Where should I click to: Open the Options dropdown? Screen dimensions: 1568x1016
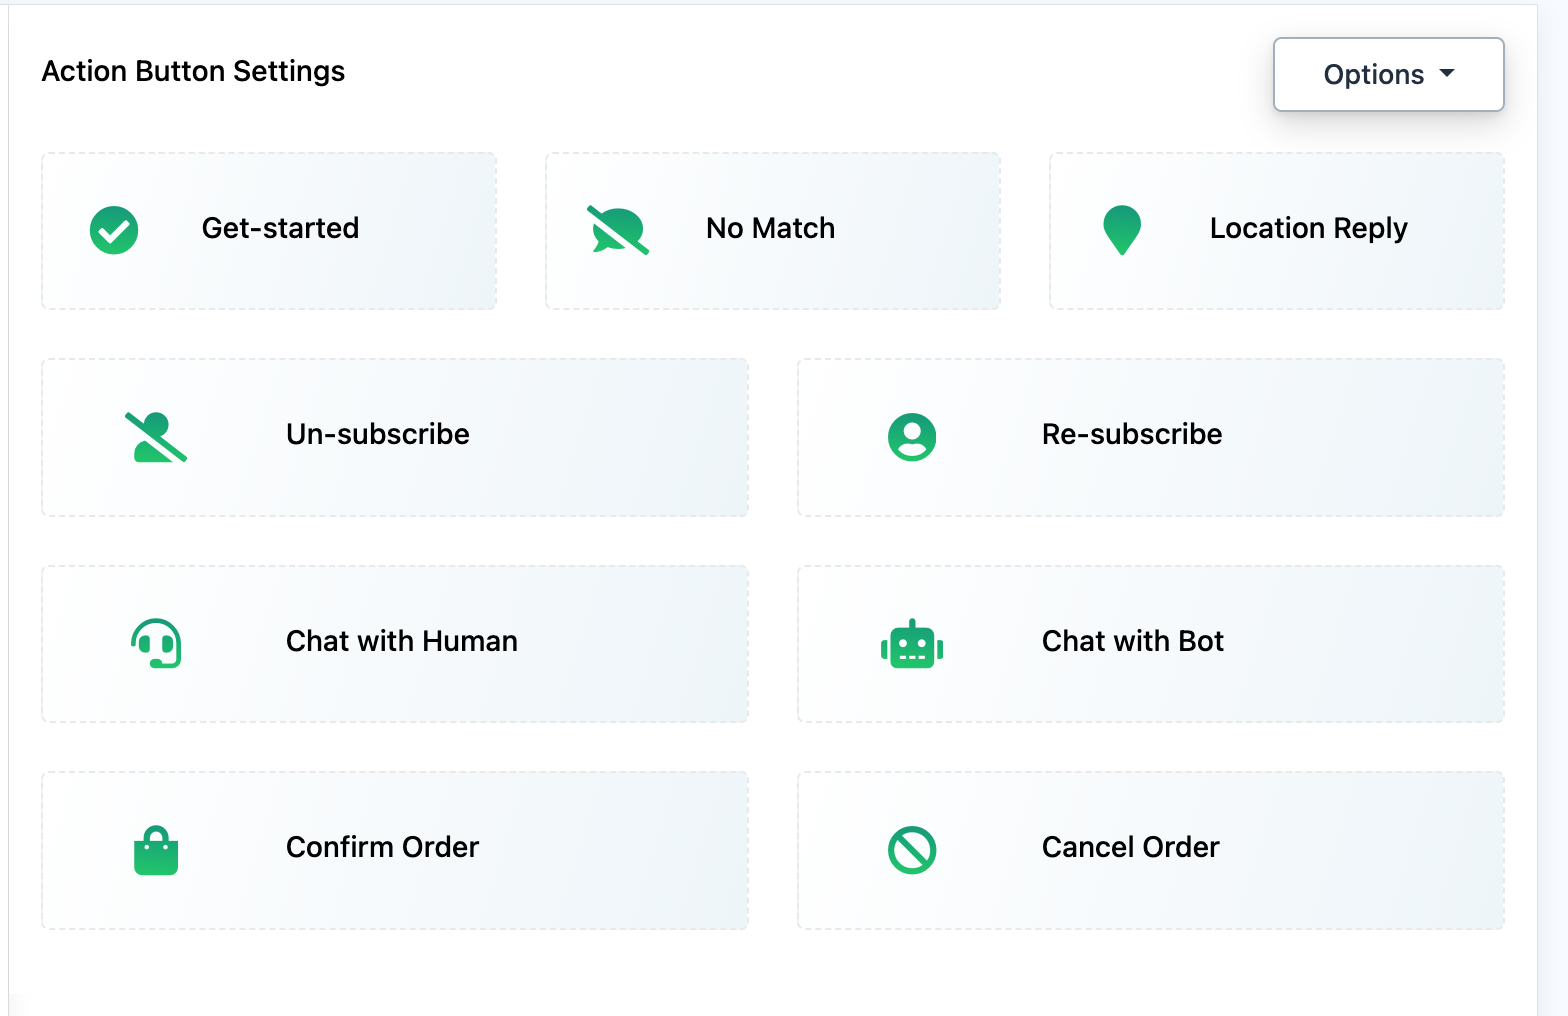click(x=1373, y=75)
